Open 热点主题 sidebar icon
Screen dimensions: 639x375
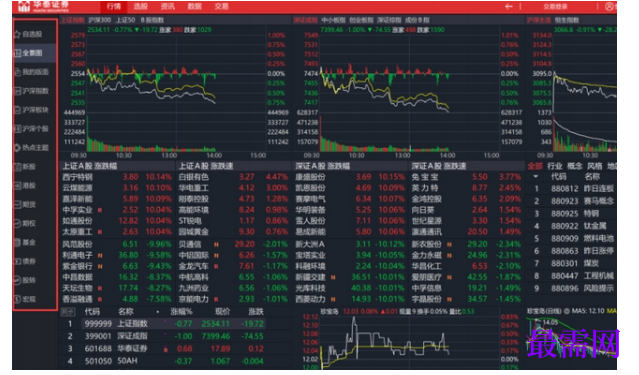[x=18, y=148]
